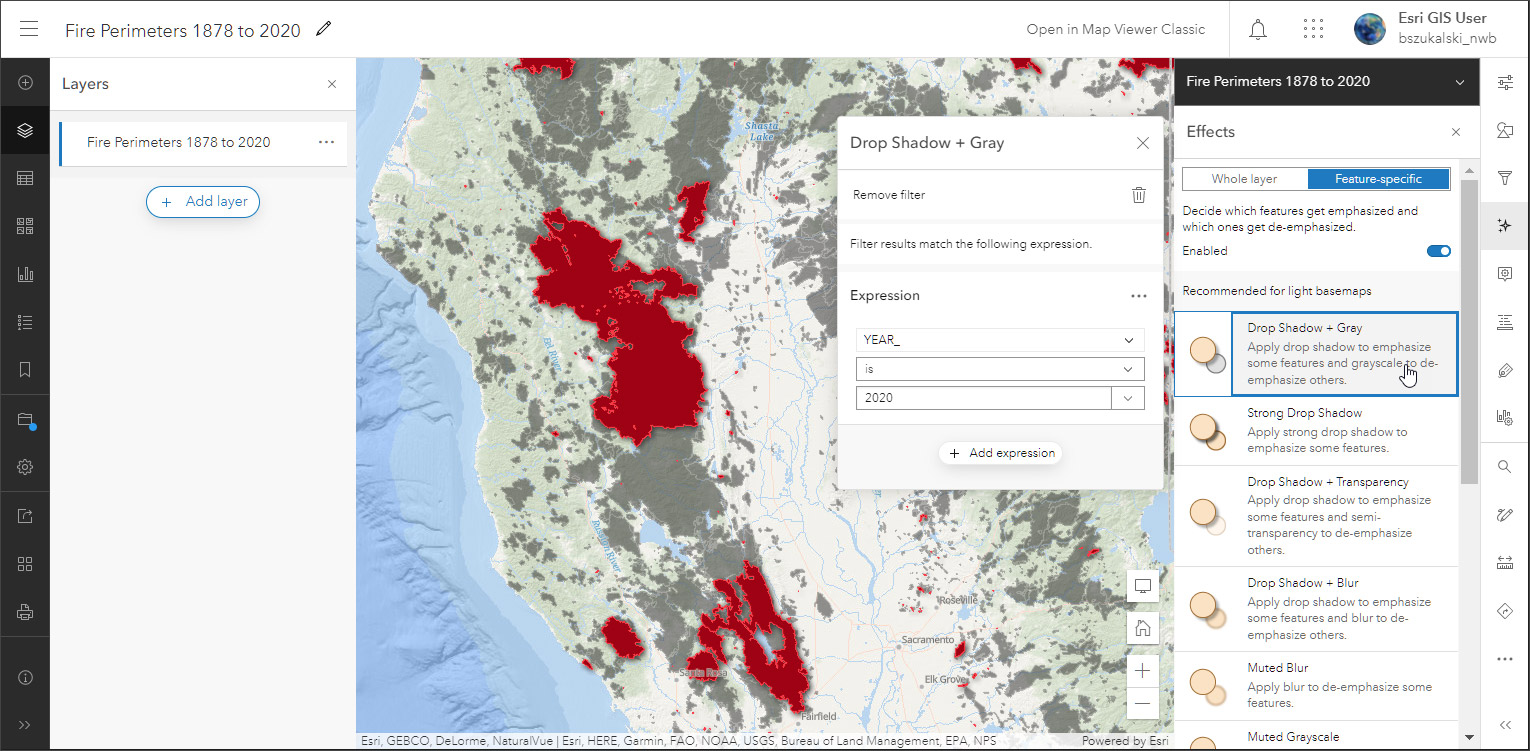The width and height of the screenshot is (1530, 751).
Task: Click Open in Map Viewer Classic
Action: [1116, 29]
